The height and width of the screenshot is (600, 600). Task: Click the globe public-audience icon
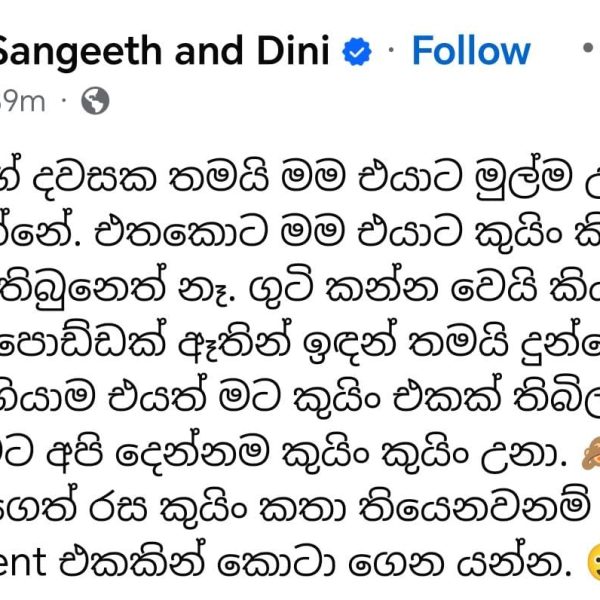coord(95,101)
